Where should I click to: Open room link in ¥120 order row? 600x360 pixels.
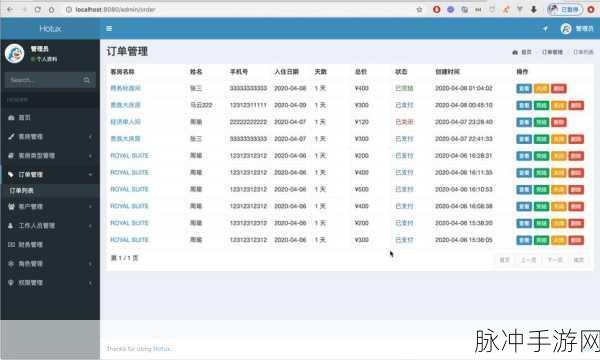(x=126, y=122)
